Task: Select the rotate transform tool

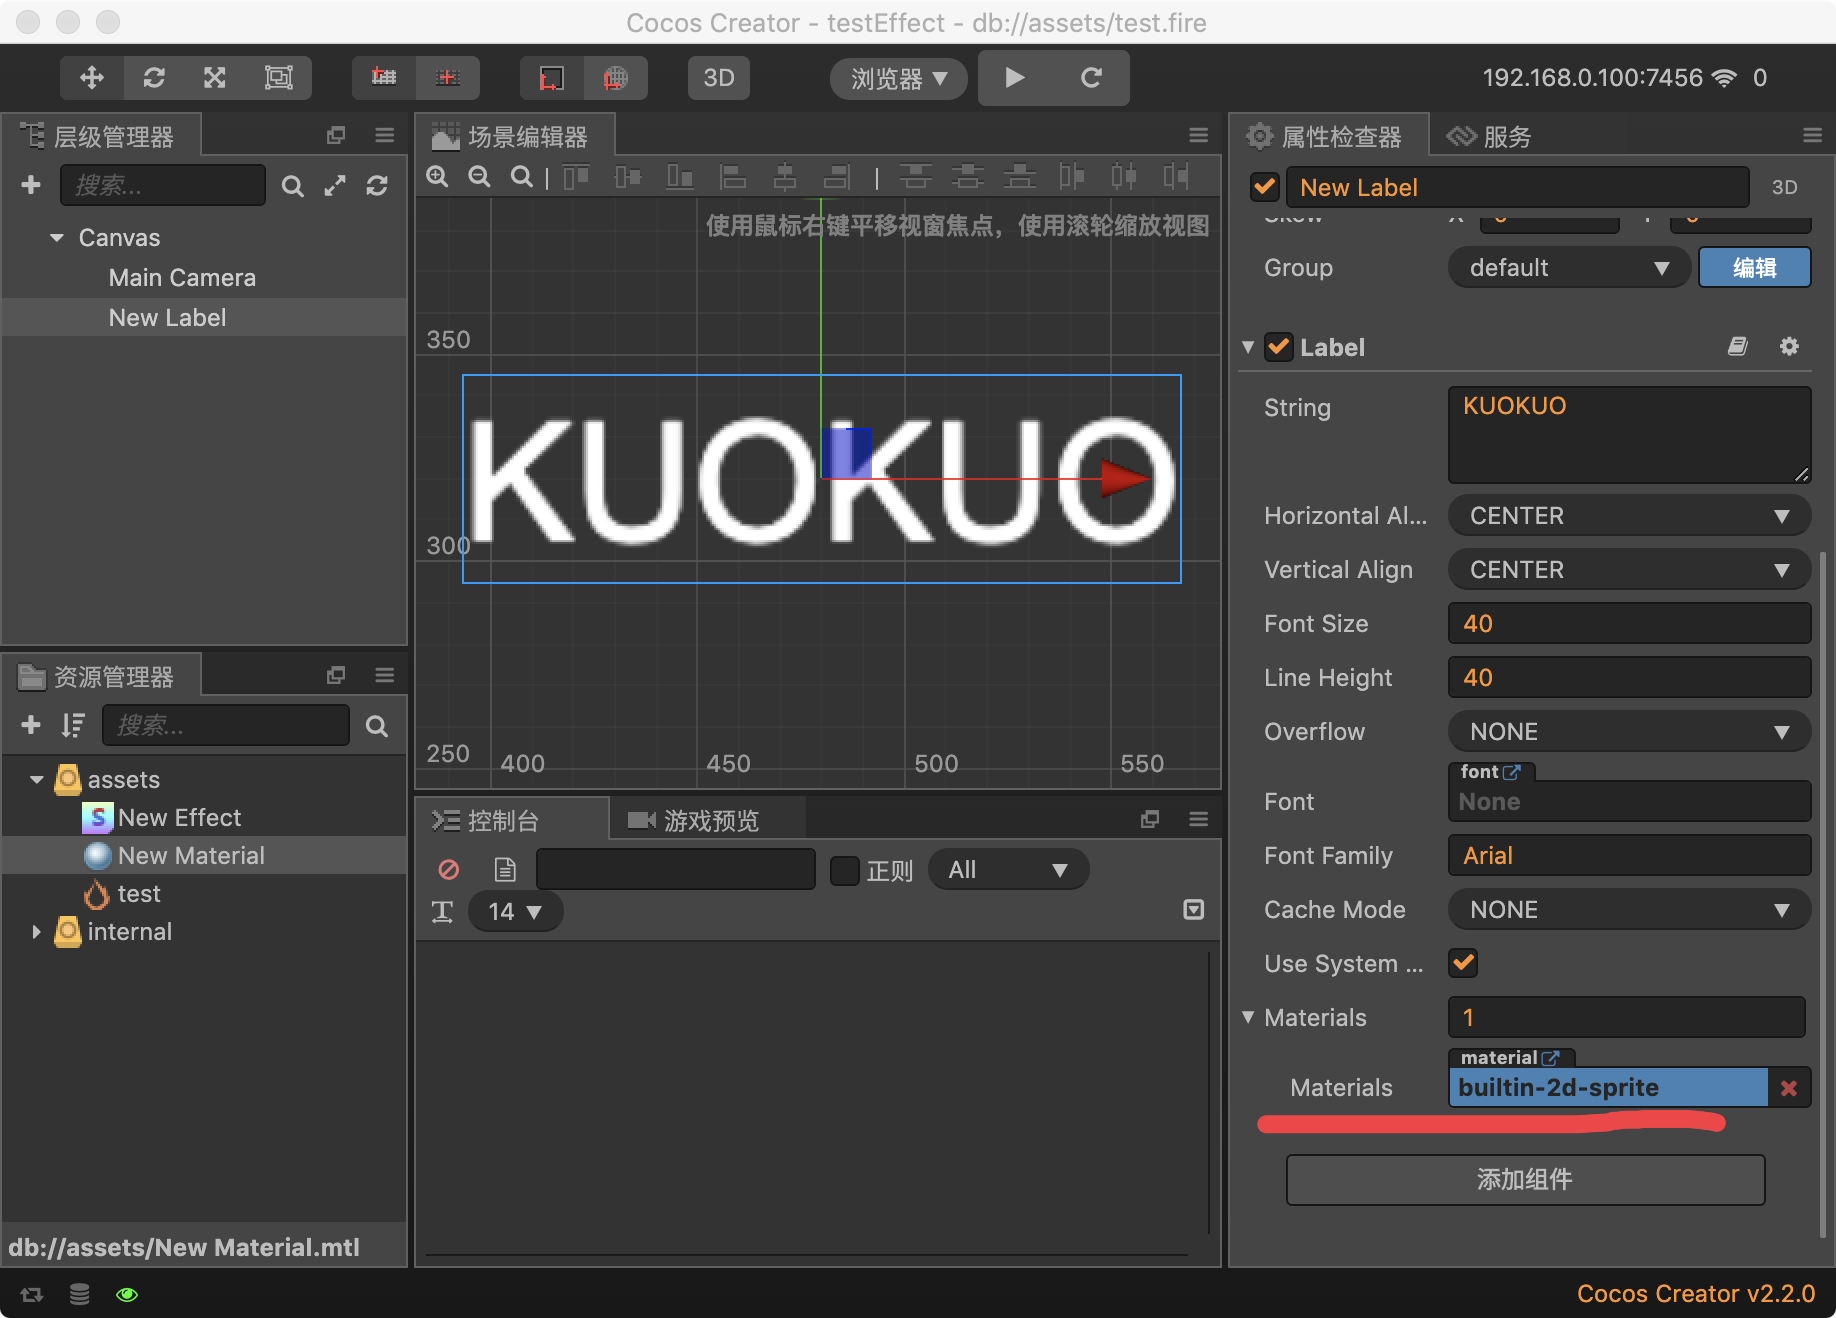Action: (154, 78)
